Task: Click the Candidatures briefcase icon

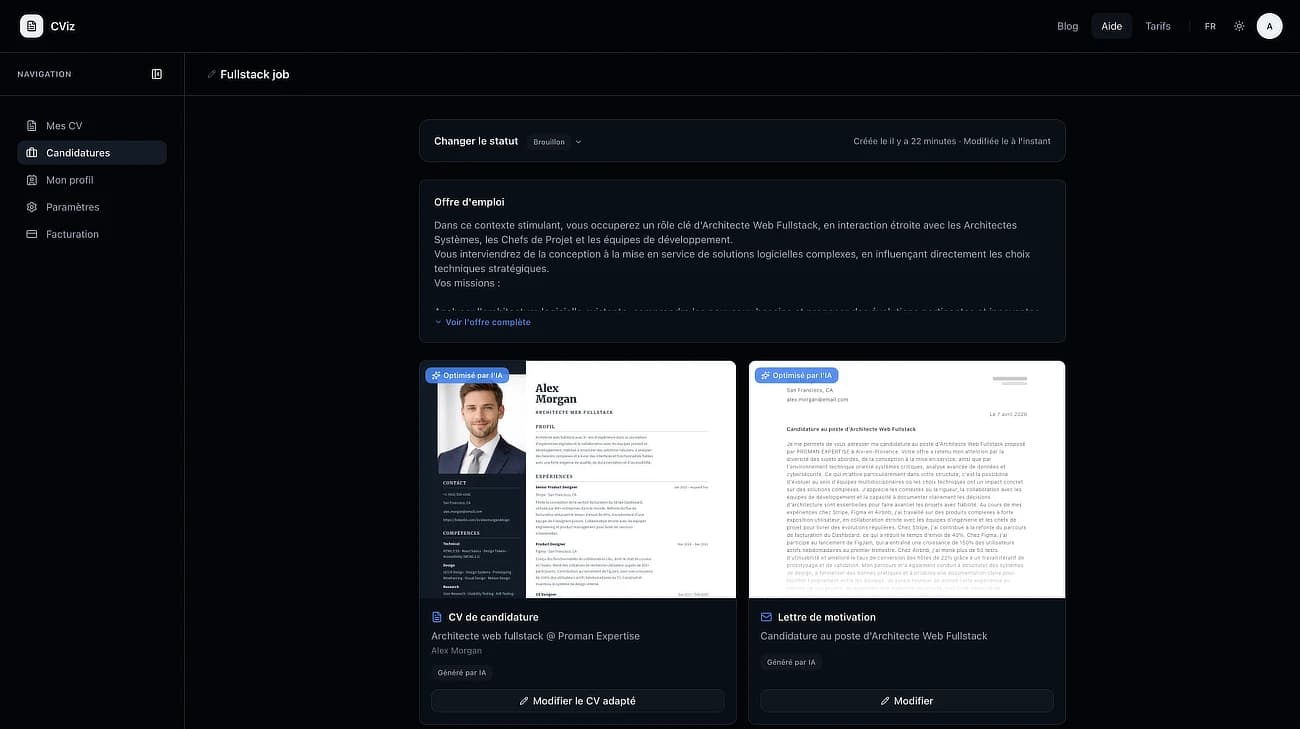Action: pos(31,153)
